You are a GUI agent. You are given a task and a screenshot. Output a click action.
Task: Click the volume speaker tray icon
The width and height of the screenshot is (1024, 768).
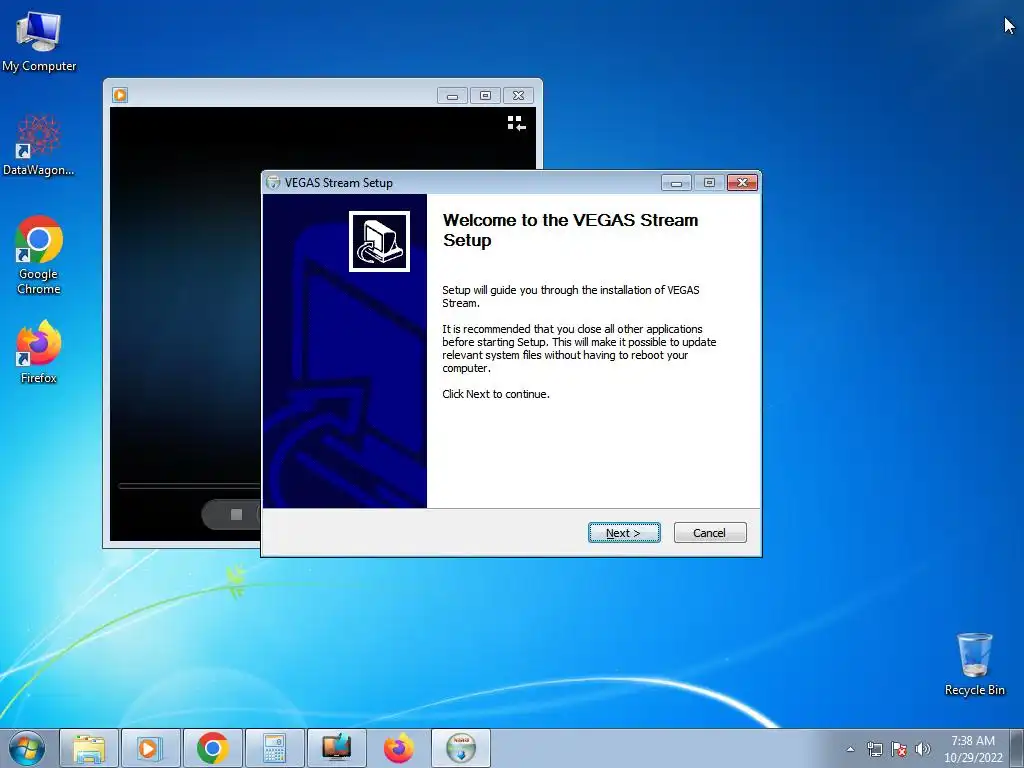click(x=923, y=749)
